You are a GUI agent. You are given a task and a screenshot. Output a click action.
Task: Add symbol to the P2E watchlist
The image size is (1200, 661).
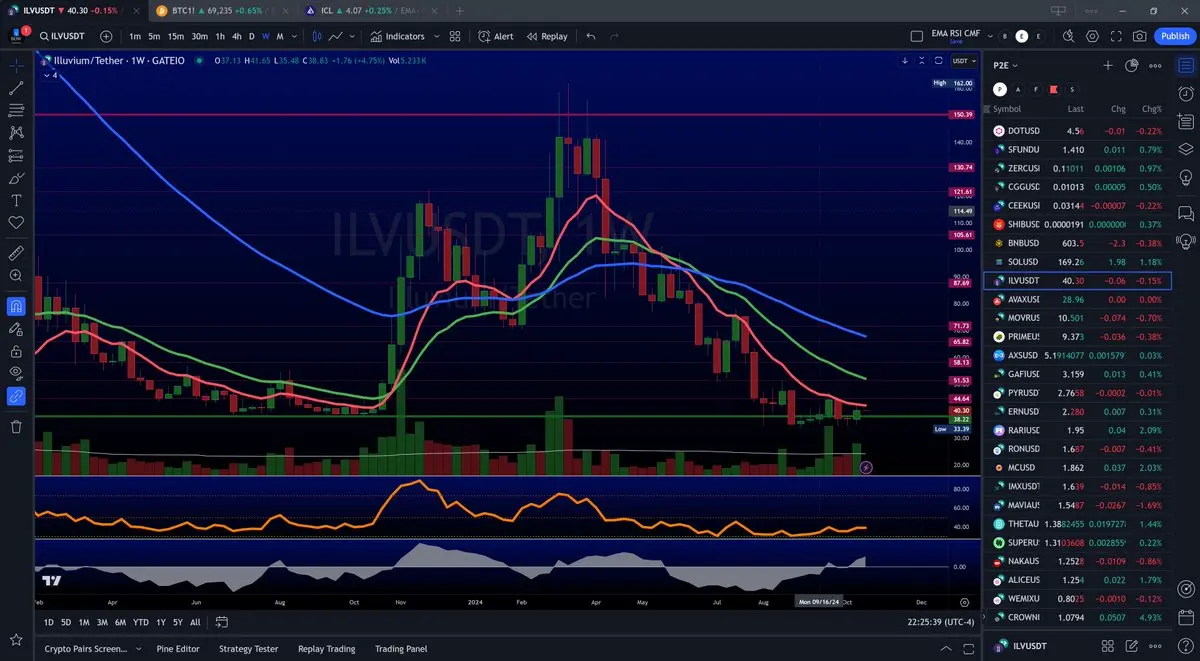click(1108, 65)
